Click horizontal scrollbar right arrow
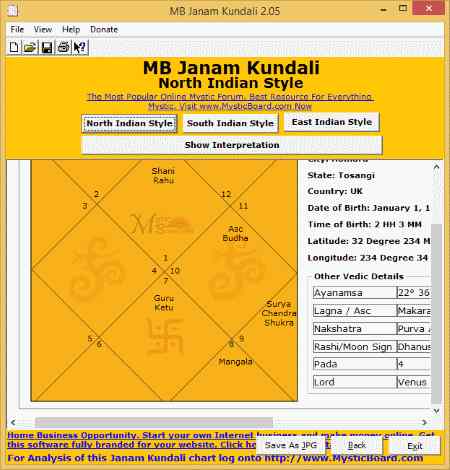This screenshot has width=450, height=470. [424, 422]
